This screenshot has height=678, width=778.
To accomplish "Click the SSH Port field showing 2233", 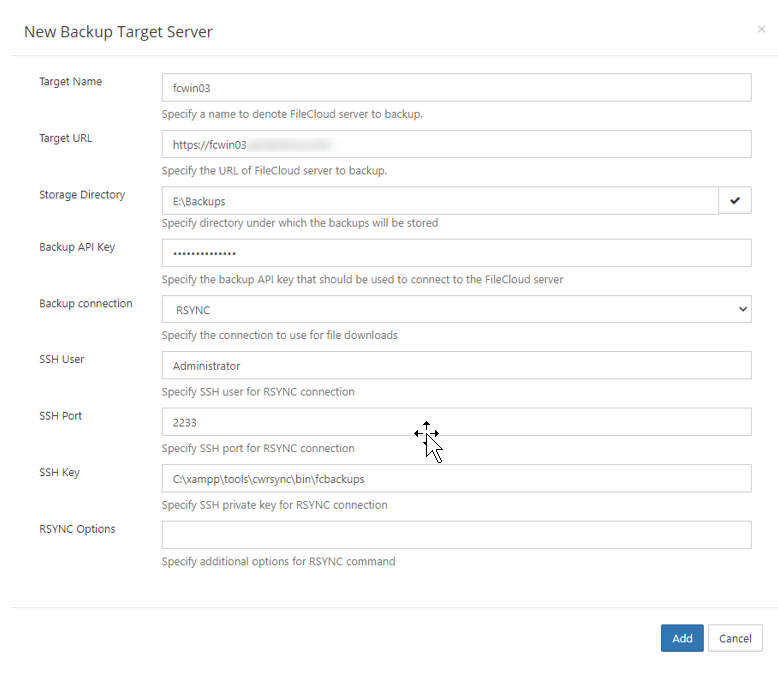I will click(456, 422).
